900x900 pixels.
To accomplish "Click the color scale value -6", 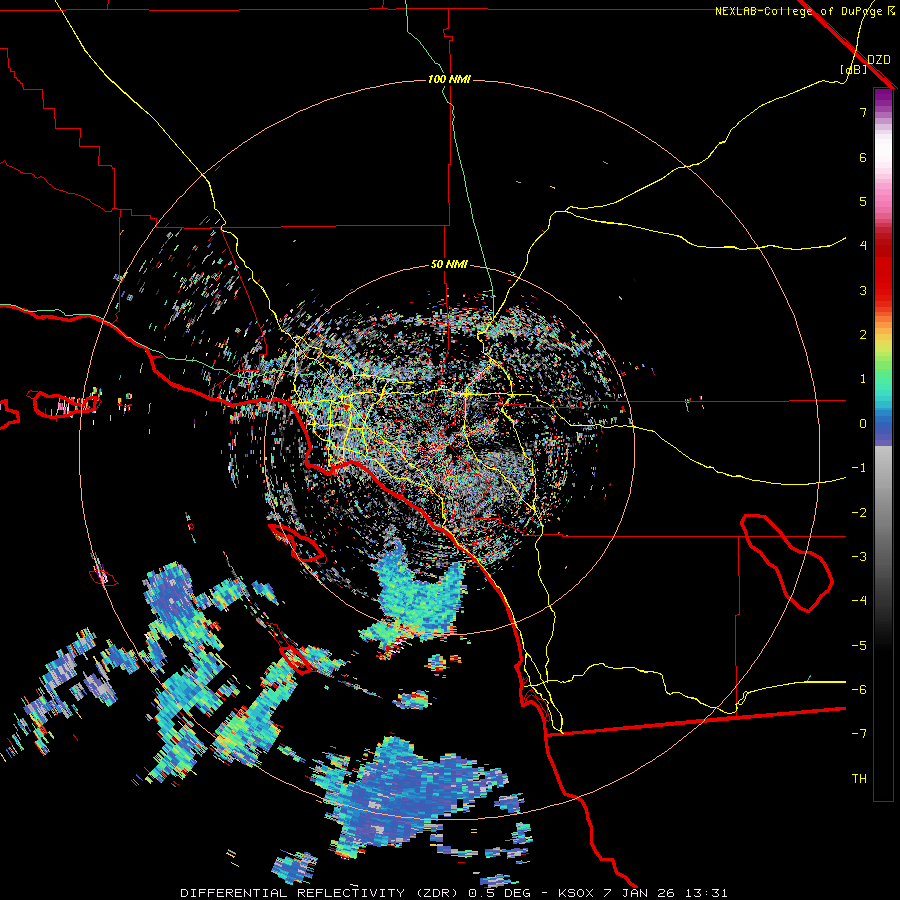I will pos(859,690).
